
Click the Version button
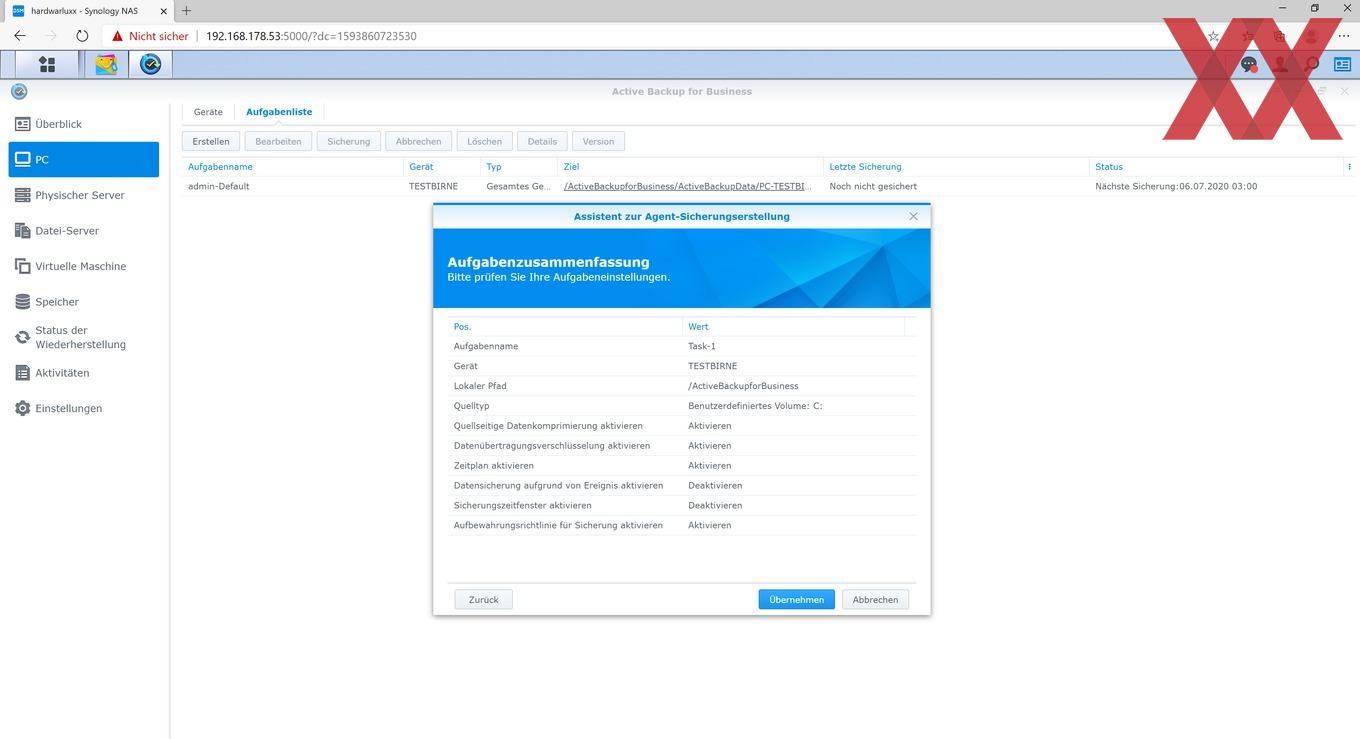pyautogui.click(x=598, y=141)
